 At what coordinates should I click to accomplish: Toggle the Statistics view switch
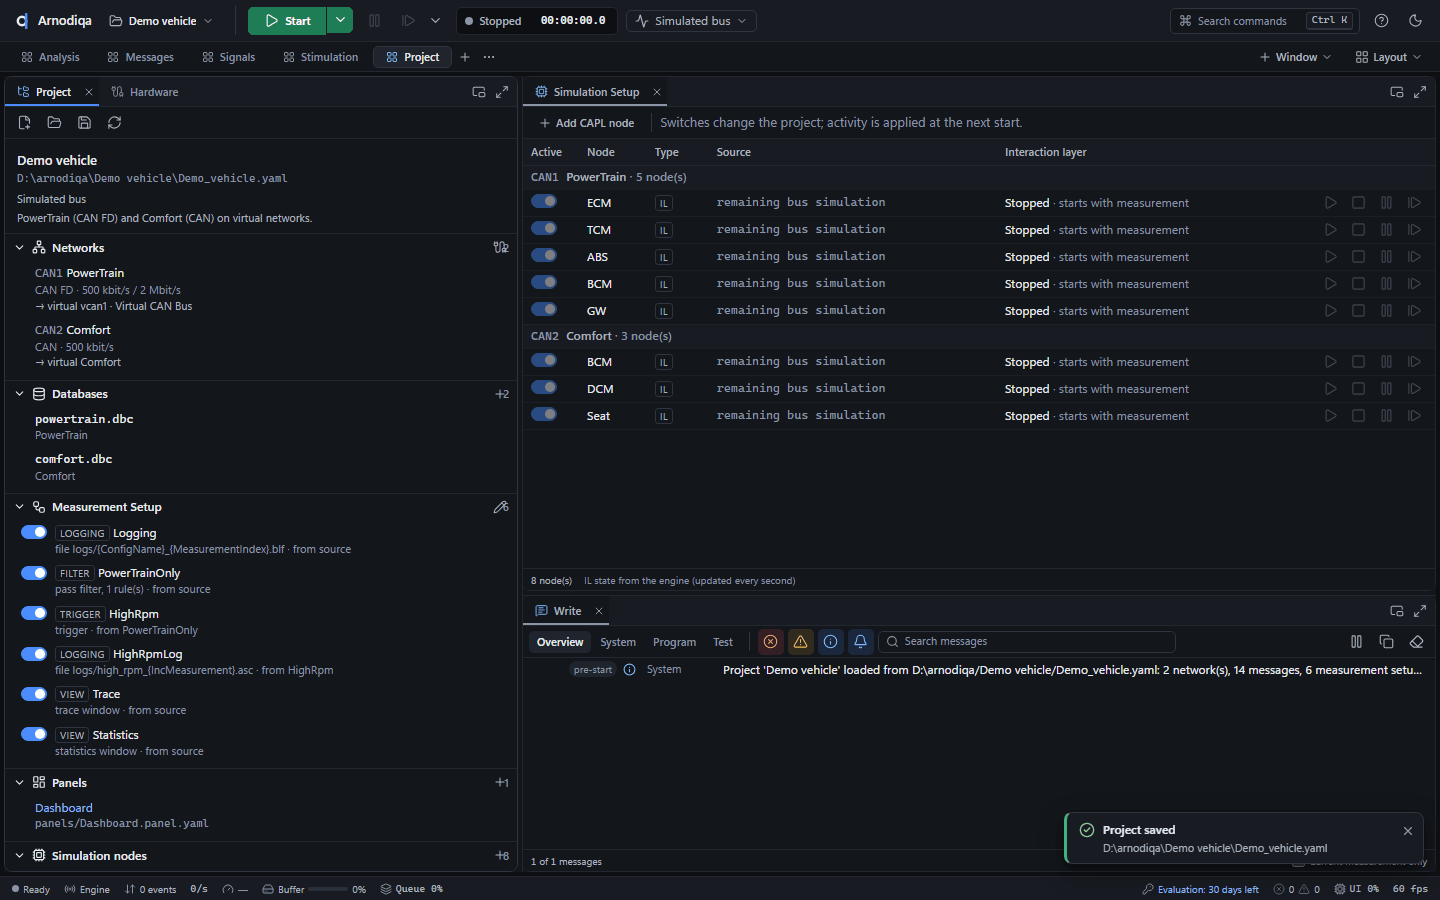pos(34,734)
